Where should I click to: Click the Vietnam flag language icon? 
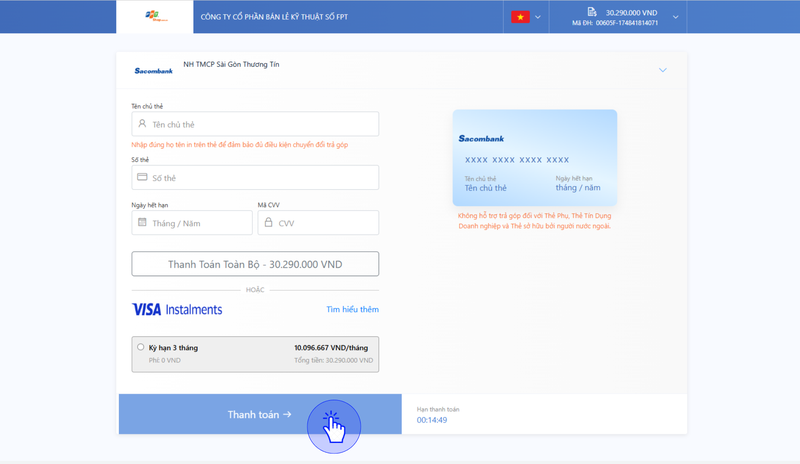520,17
